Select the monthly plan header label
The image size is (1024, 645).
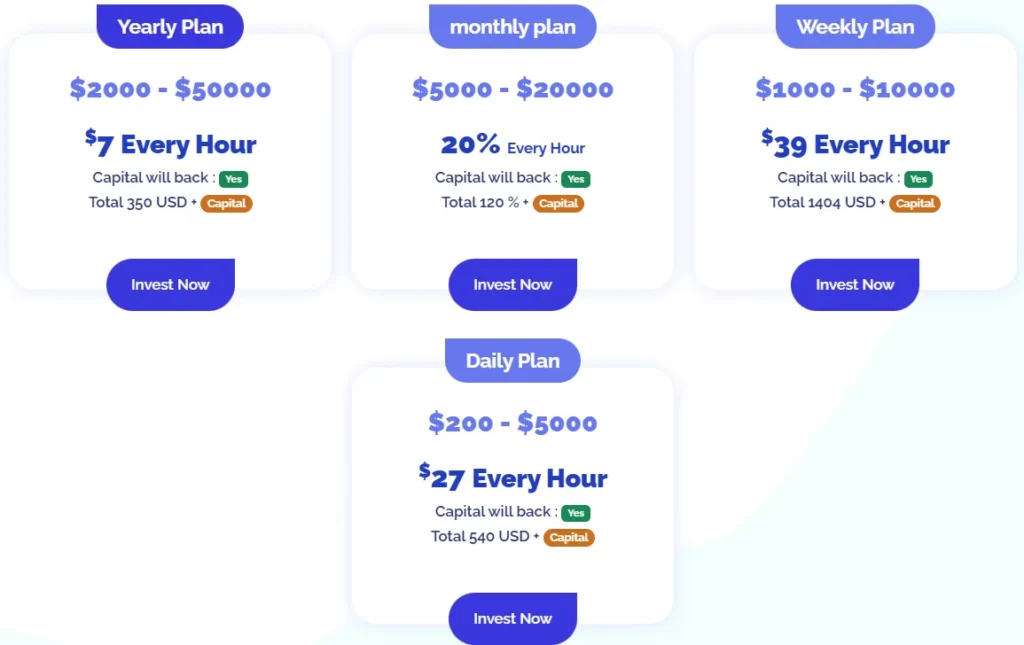tap(512, 27)
